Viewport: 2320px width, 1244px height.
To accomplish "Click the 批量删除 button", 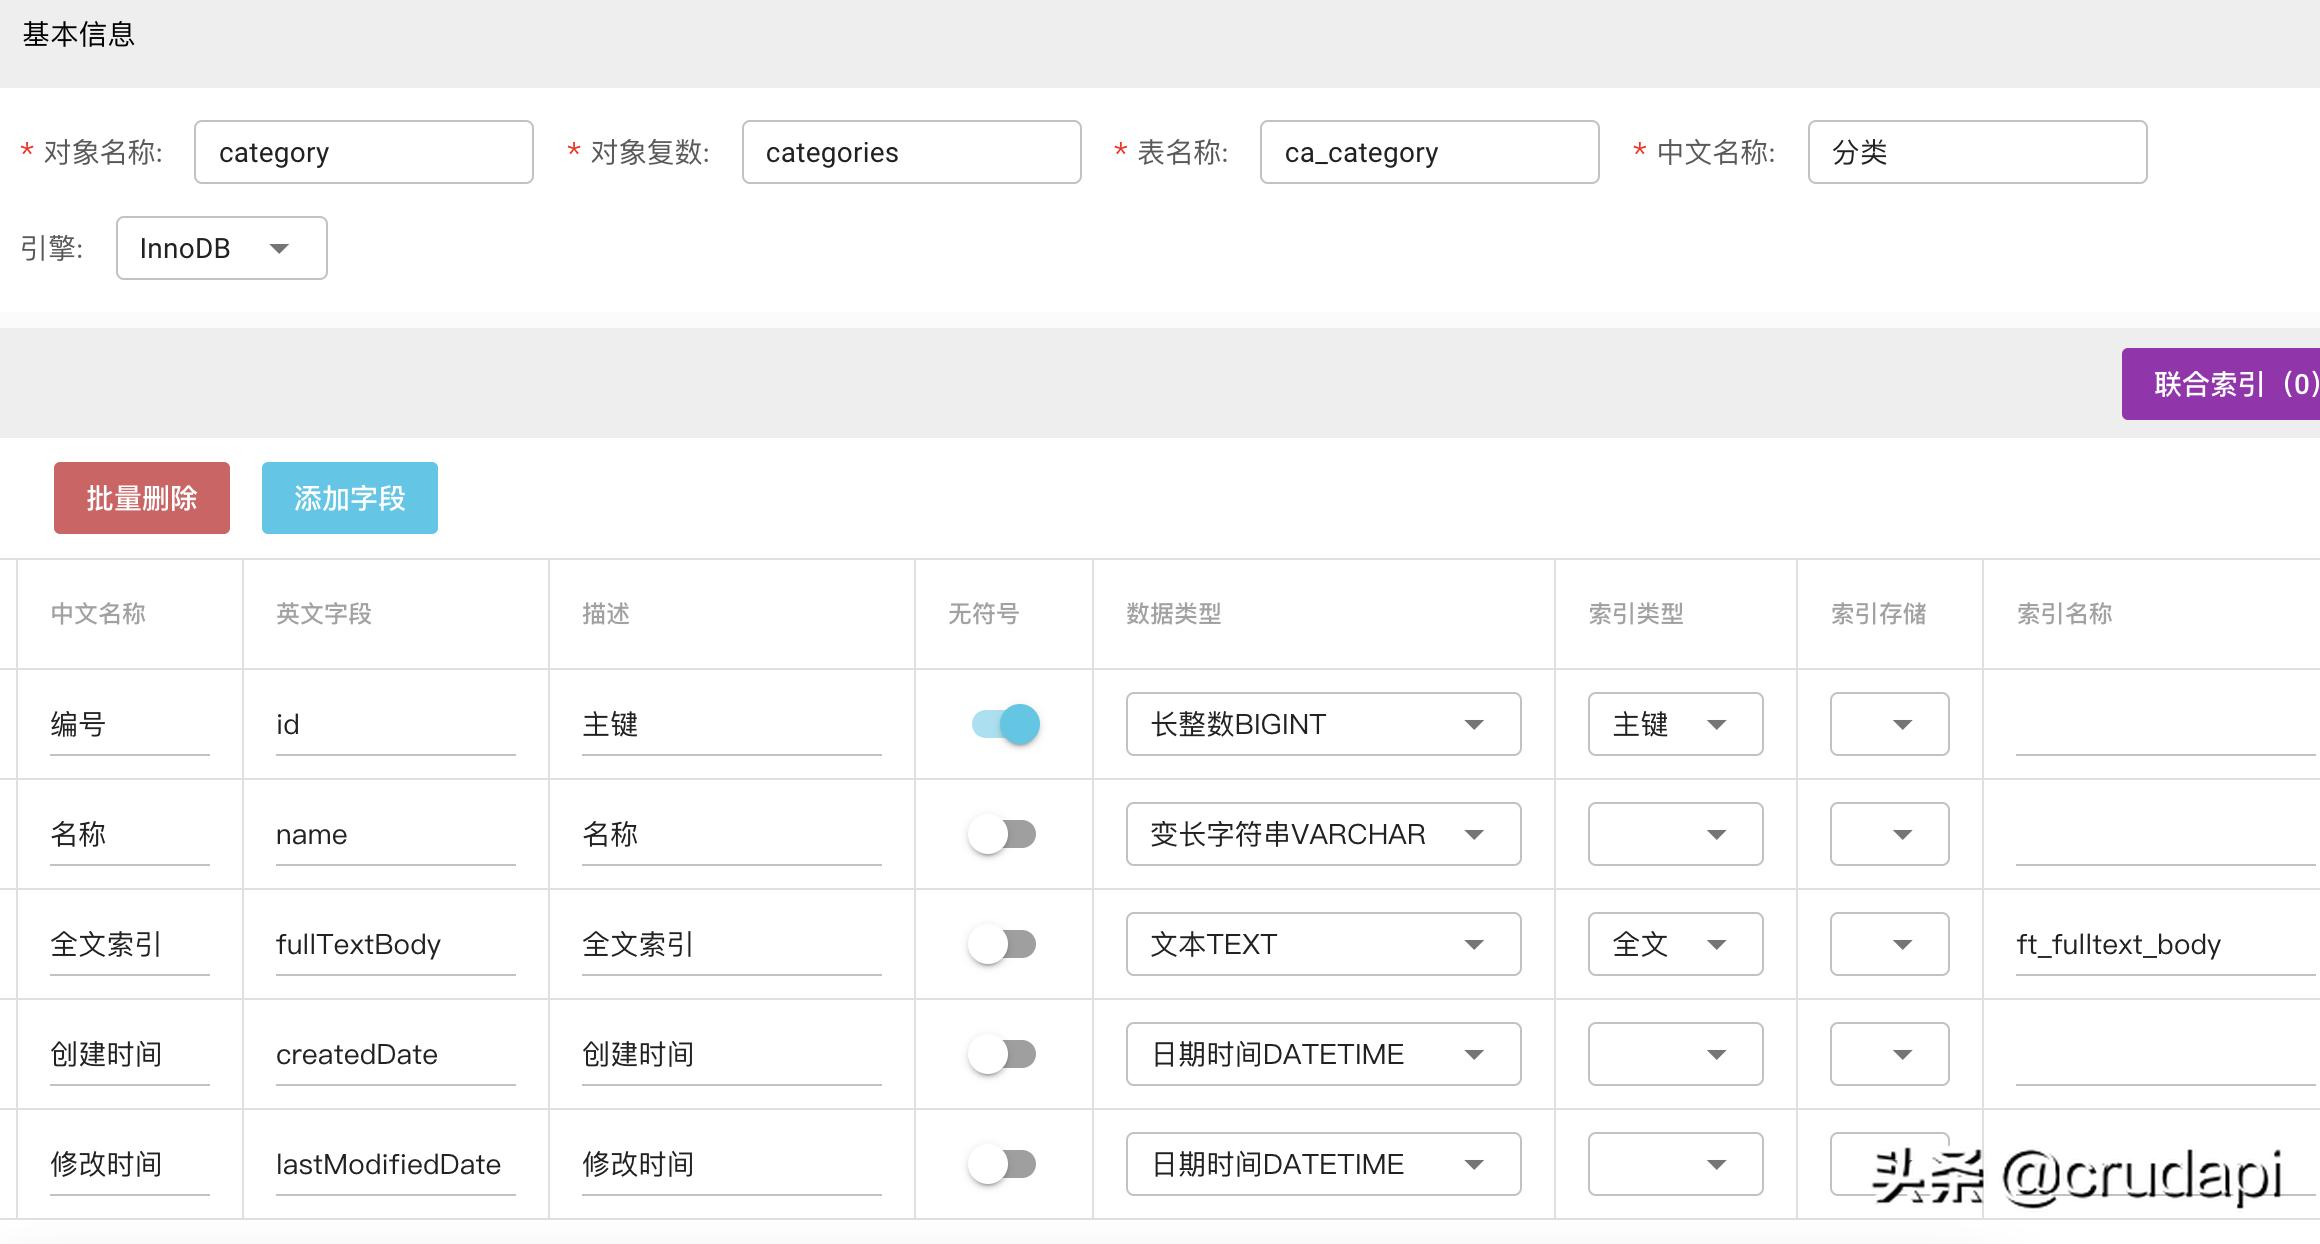I will point(142,498).
